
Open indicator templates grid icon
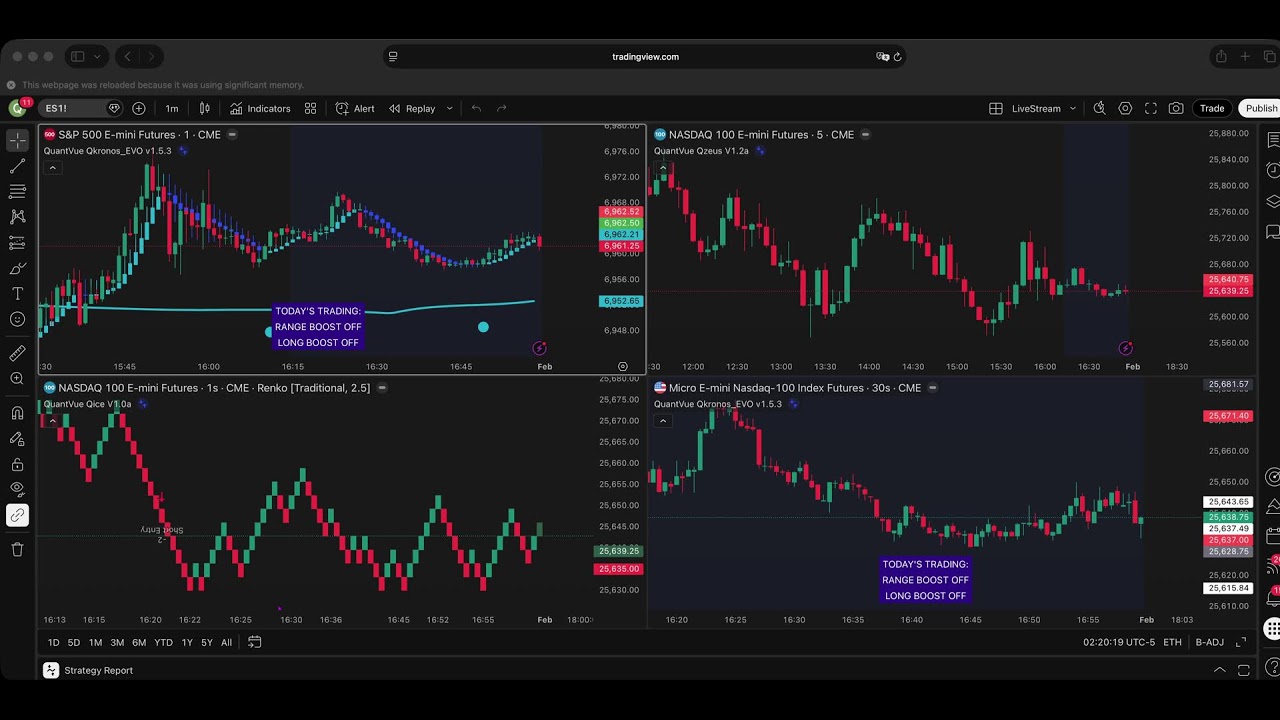310,108
